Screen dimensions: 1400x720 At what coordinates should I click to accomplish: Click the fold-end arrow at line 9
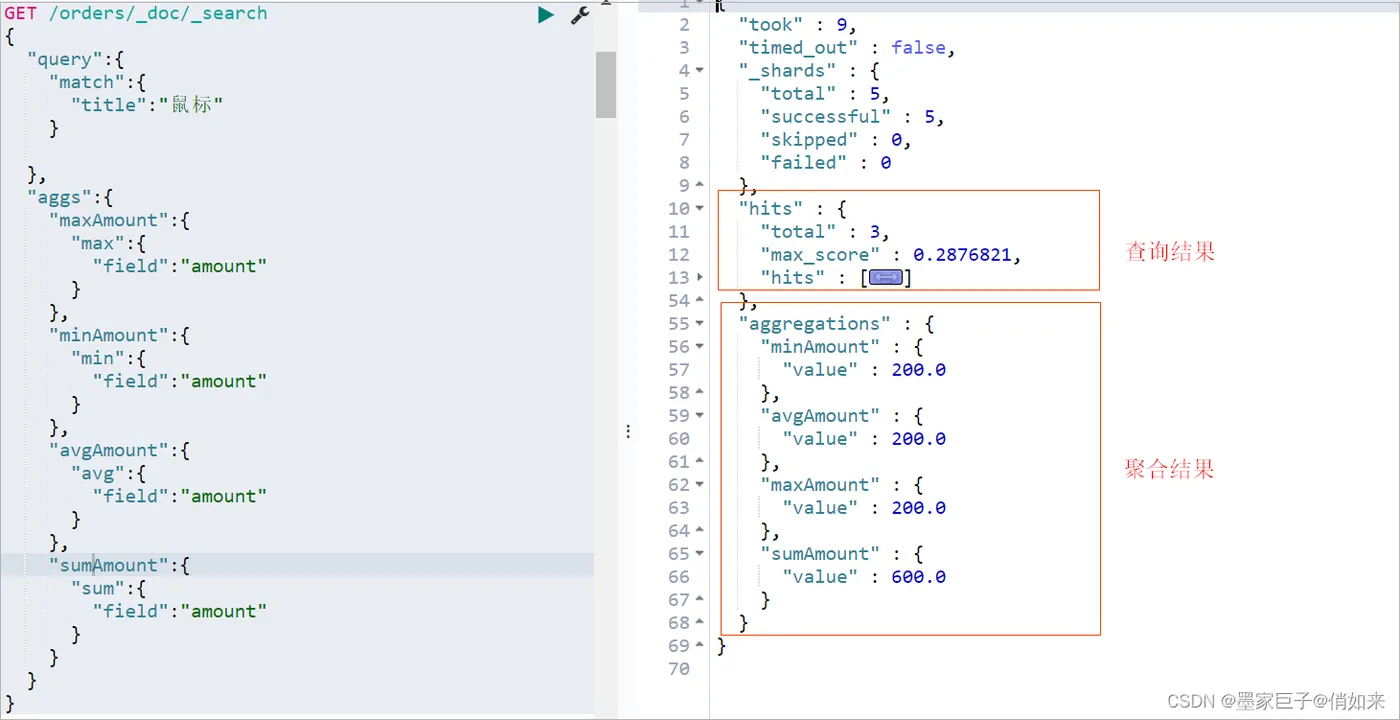(x=699, y=185)
